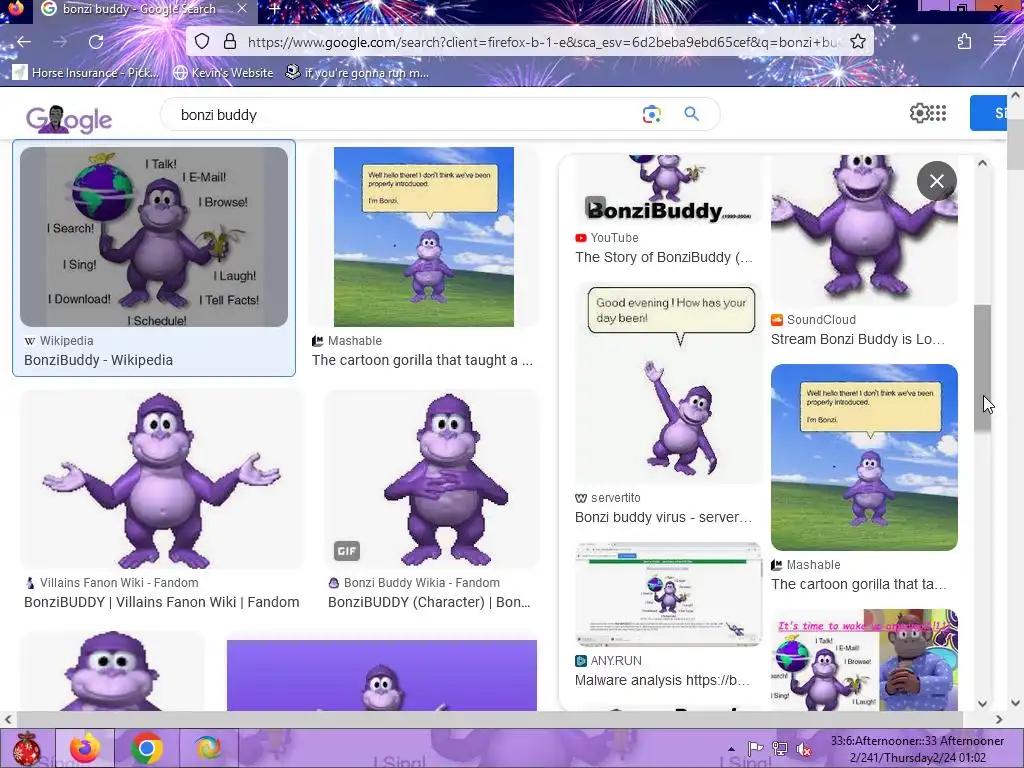Viewport: 1024px width, 768px height.
Task: Select the ANY.RUN malware analysis screenshot
Action: pyautogui.click(x=669, y=594)
